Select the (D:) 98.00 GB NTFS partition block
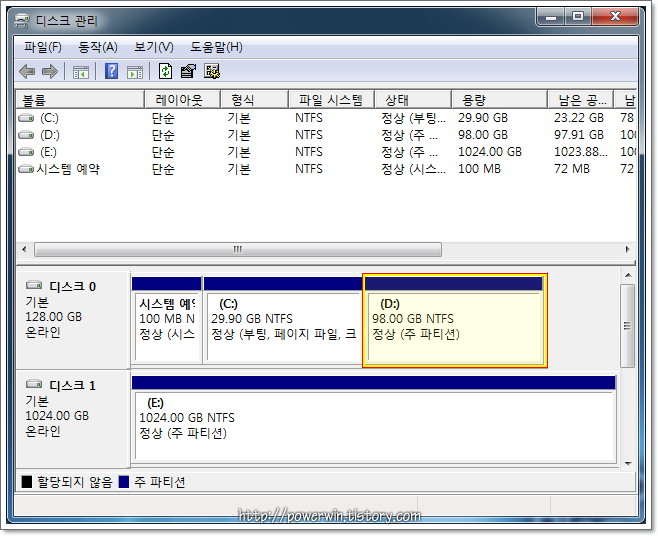The image size is (658, 536). click(455, 320)
